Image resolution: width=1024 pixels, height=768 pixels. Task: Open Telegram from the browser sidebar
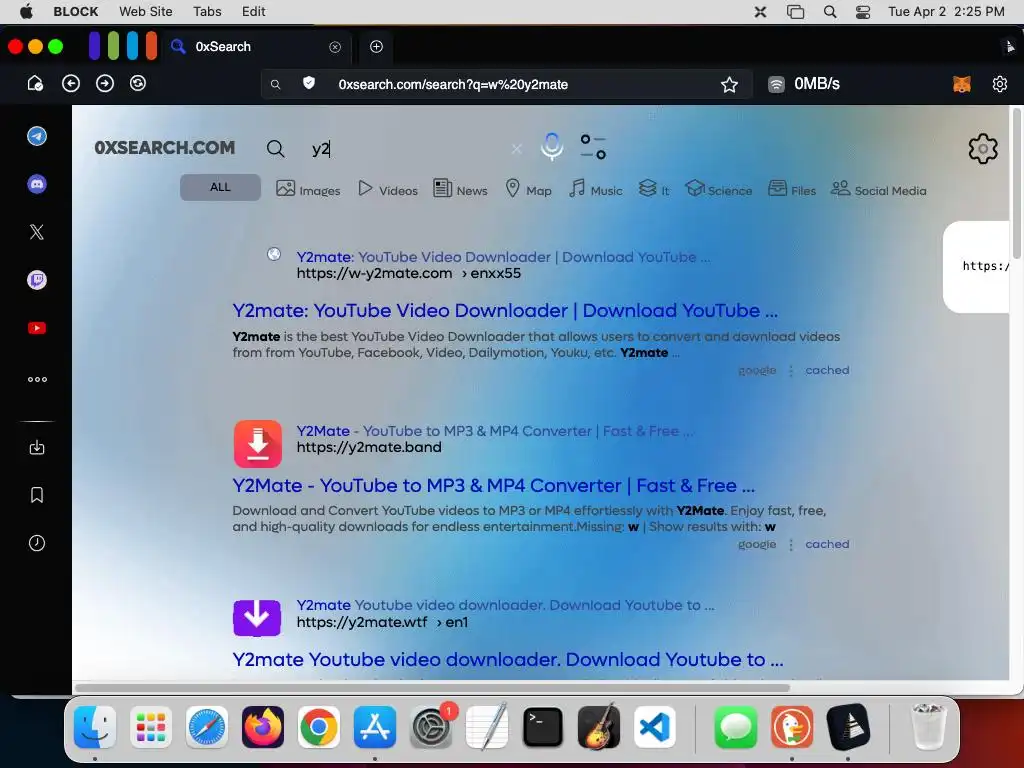[37, 136]
